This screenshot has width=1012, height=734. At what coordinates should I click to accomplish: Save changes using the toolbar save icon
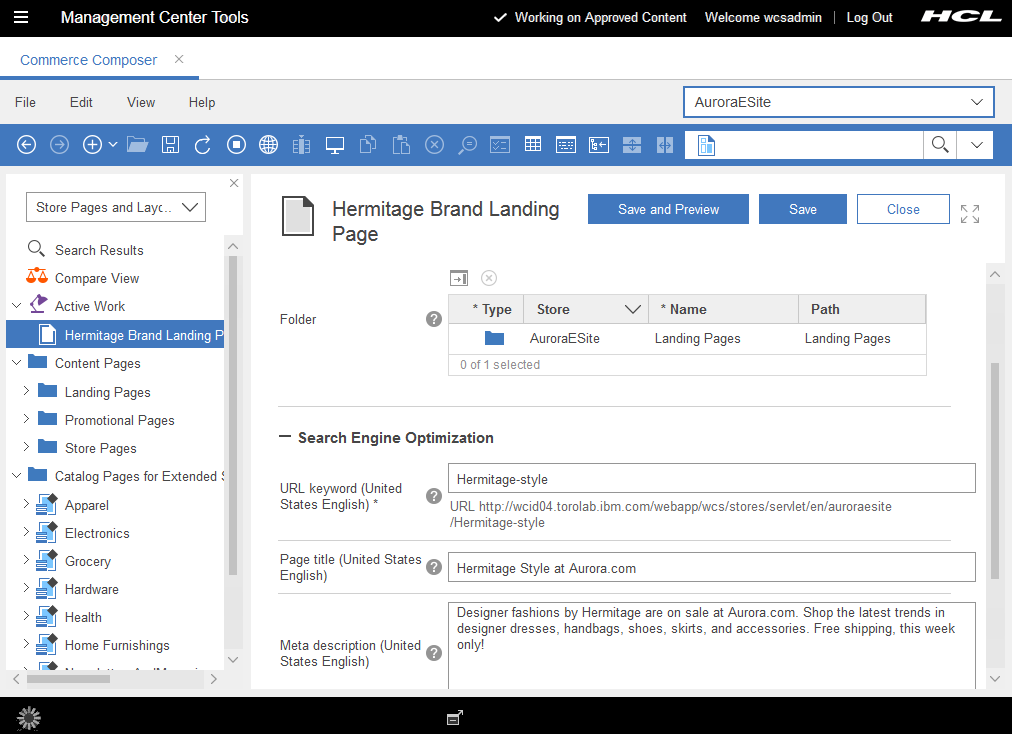tap(170, 144)
